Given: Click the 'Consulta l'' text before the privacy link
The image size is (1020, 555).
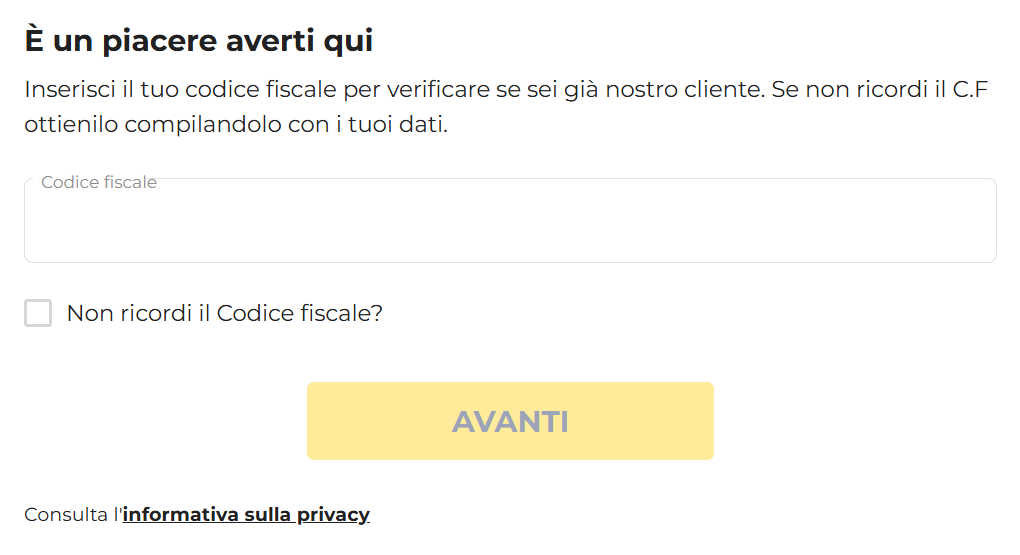Looking at the screenshot, I should tap(70, 515).
